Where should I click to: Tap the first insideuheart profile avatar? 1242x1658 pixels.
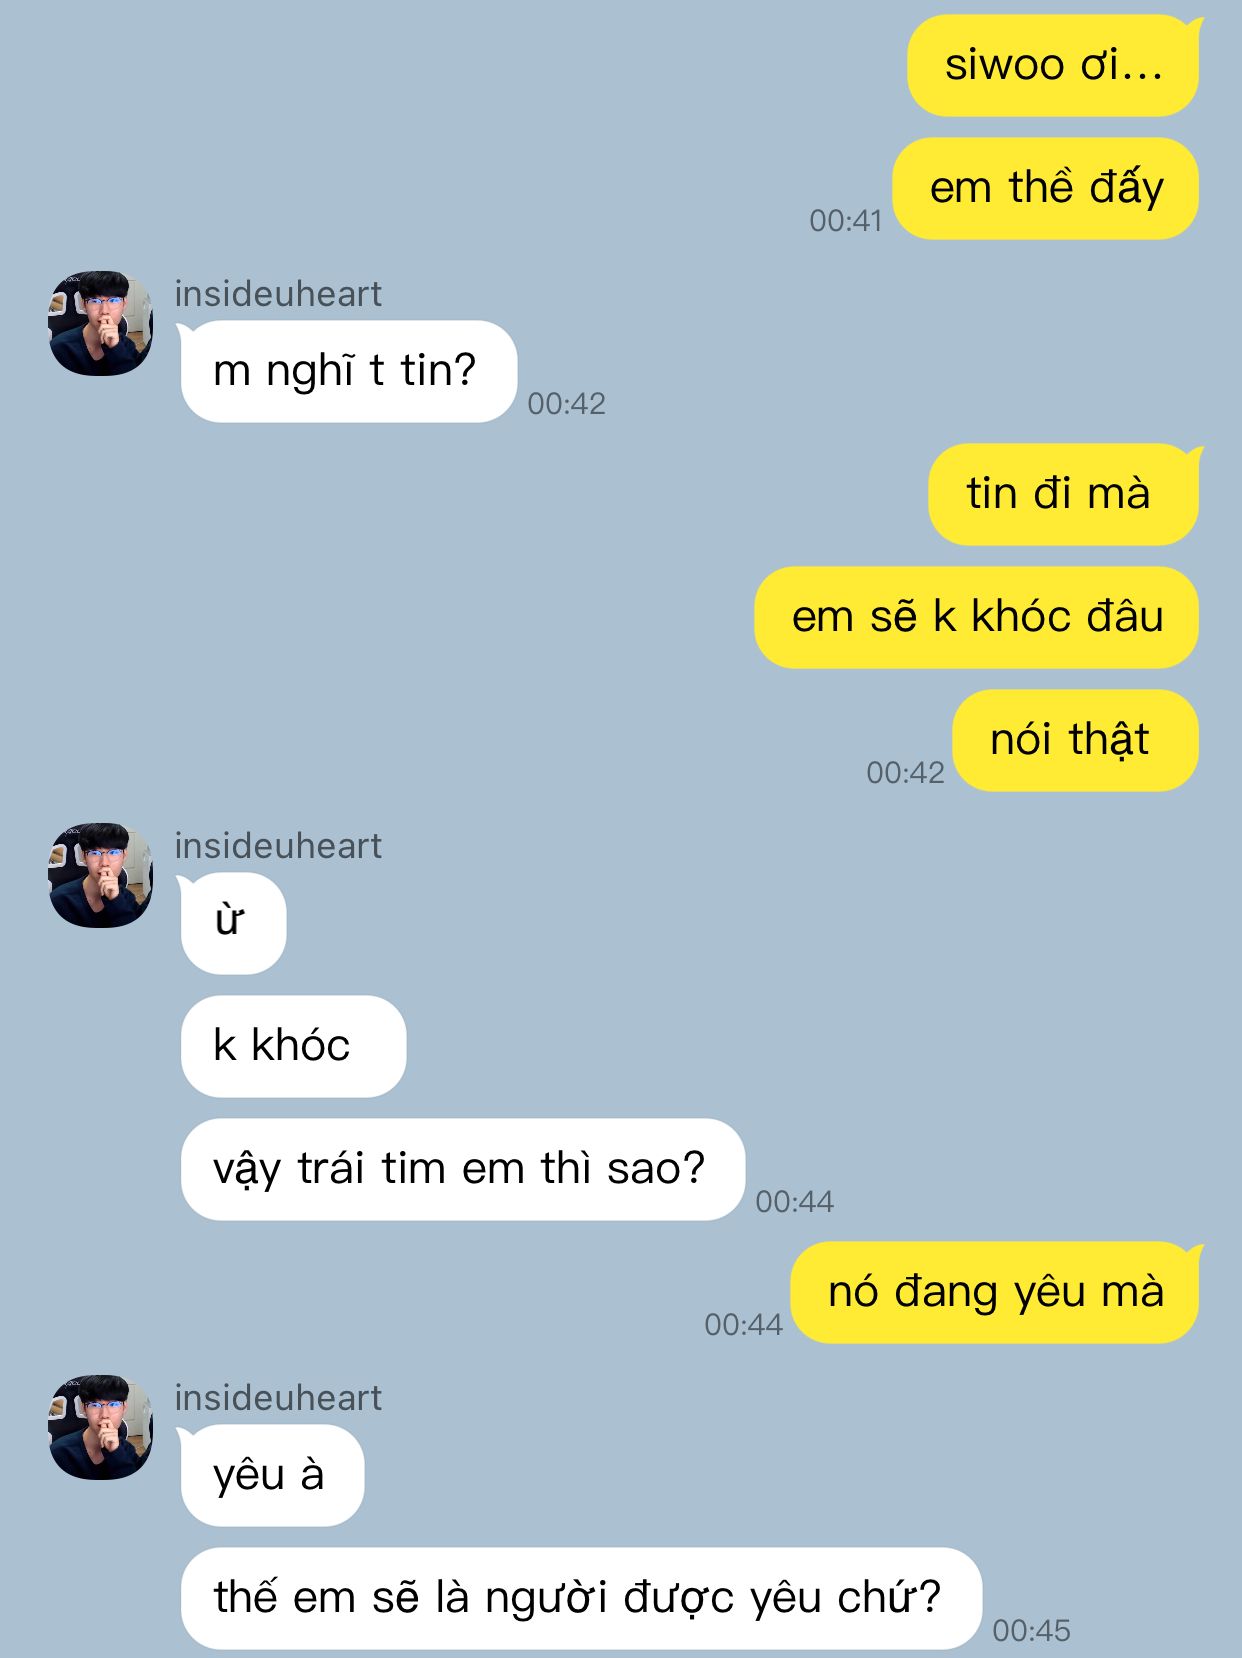100,323
